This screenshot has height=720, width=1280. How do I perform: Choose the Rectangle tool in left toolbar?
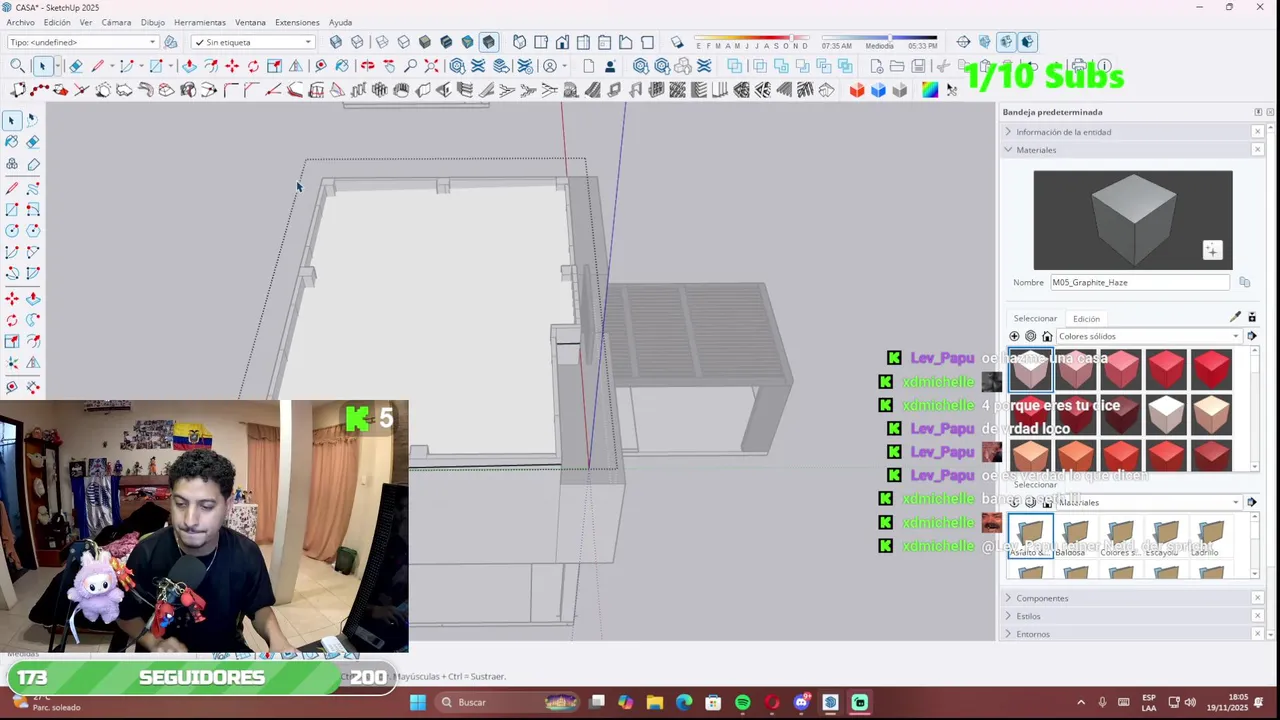(11, 209)
